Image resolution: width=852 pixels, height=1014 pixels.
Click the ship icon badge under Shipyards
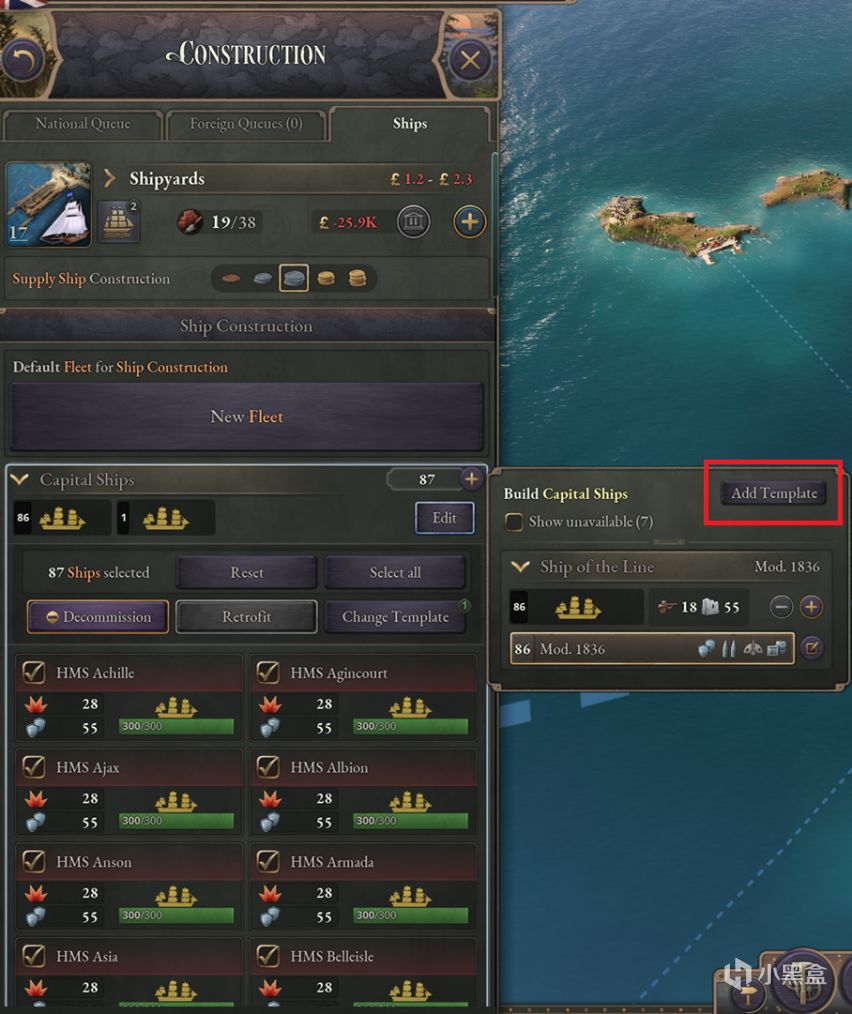pyautogui.click(x=118, y=222)
